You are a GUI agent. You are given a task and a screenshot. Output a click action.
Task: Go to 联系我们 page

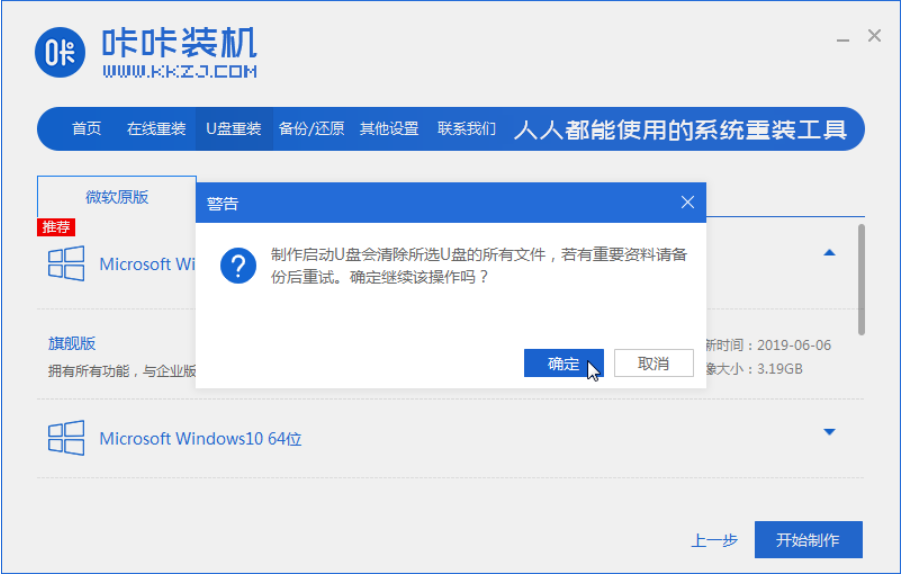(466, 129)
